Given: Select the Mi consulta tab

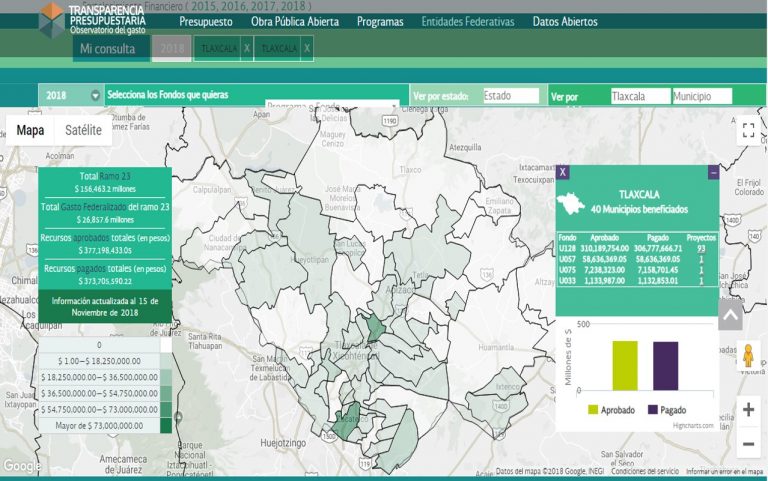Looking at the screenshot, I should pos(111,48).
